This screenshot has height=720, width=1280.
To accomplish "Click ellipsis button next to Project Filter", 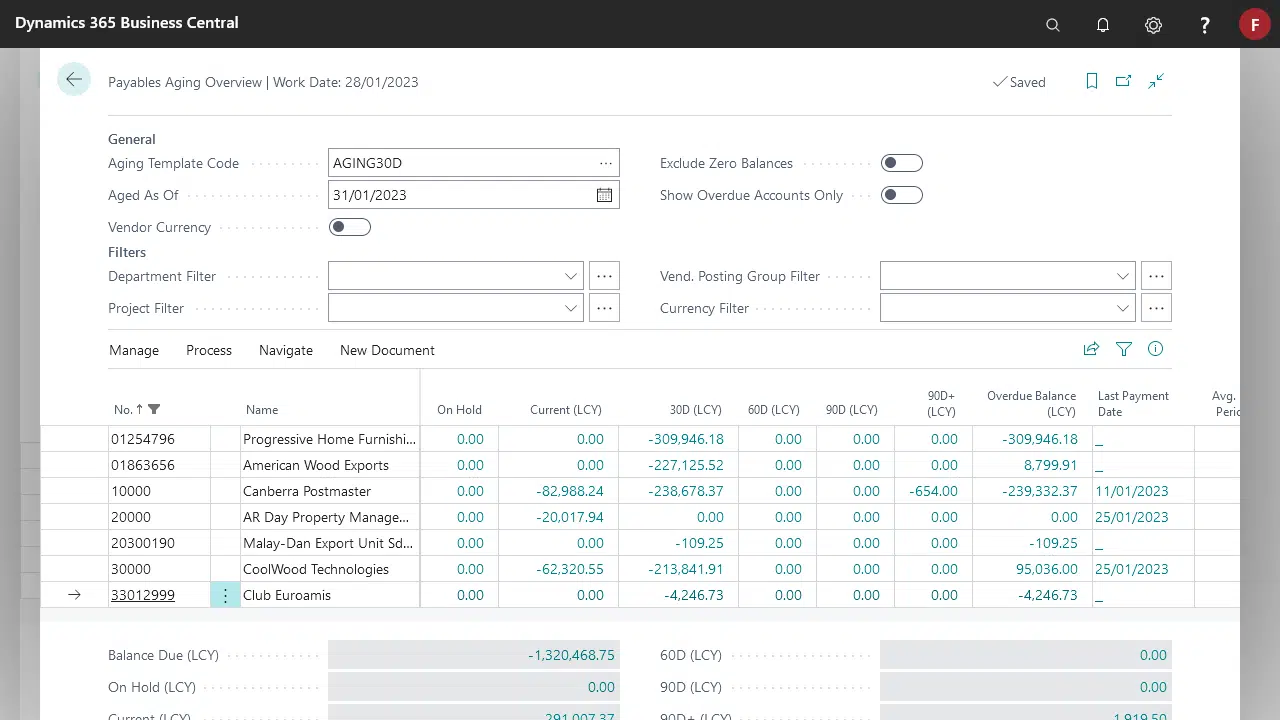I will [x=604, y=308].
